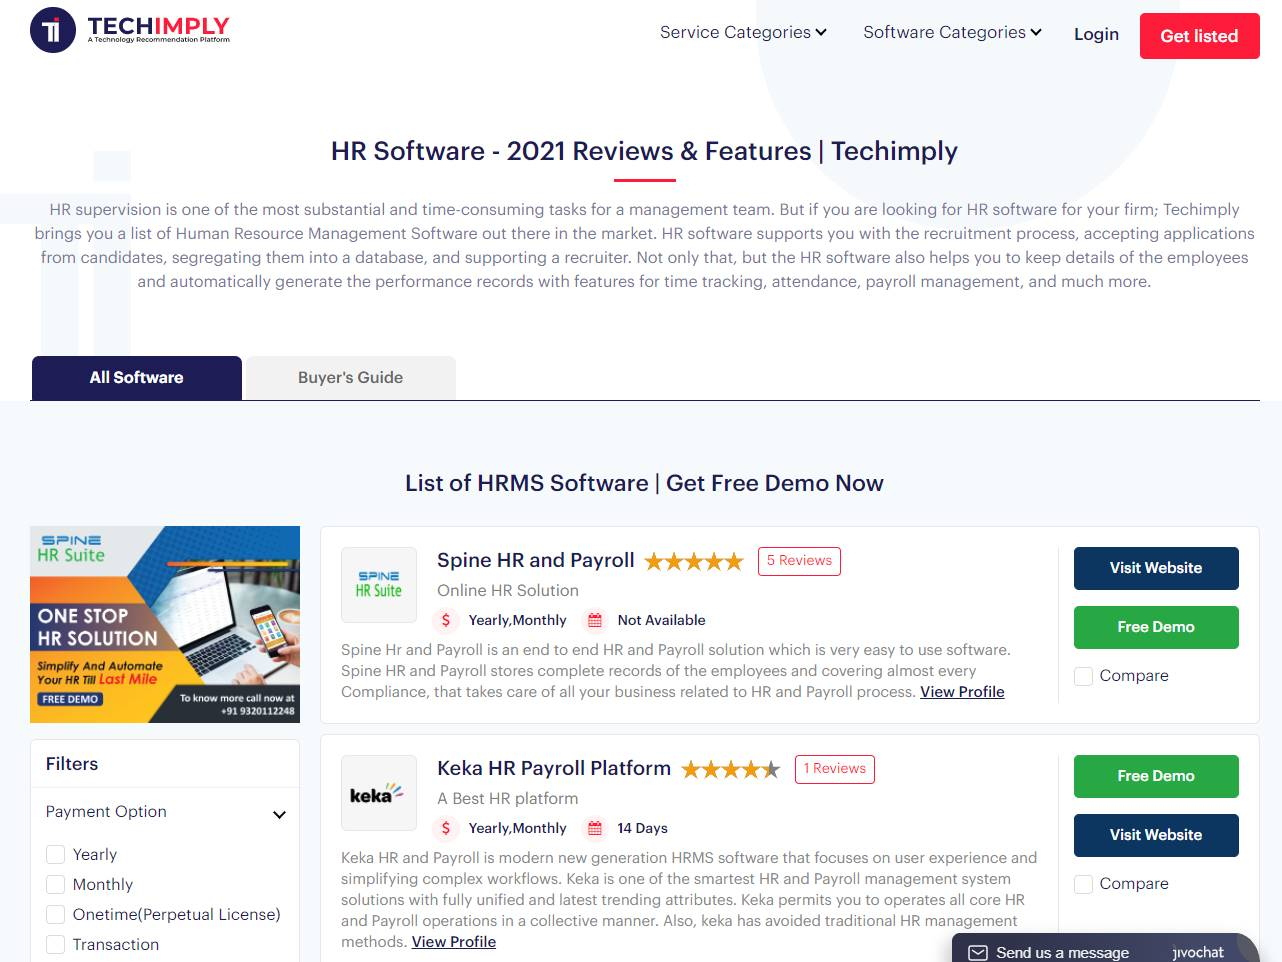This screenshot has height=962, width=1282.
Task: Open the 1 Reviews badge
Action: point(835,769)
